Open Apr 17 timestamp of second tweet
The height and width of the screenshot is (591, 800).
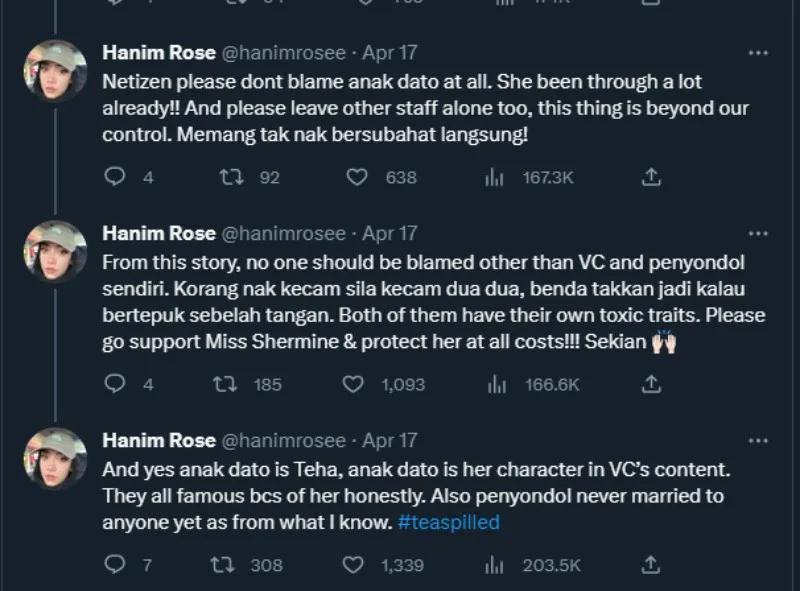coord(390,233)
